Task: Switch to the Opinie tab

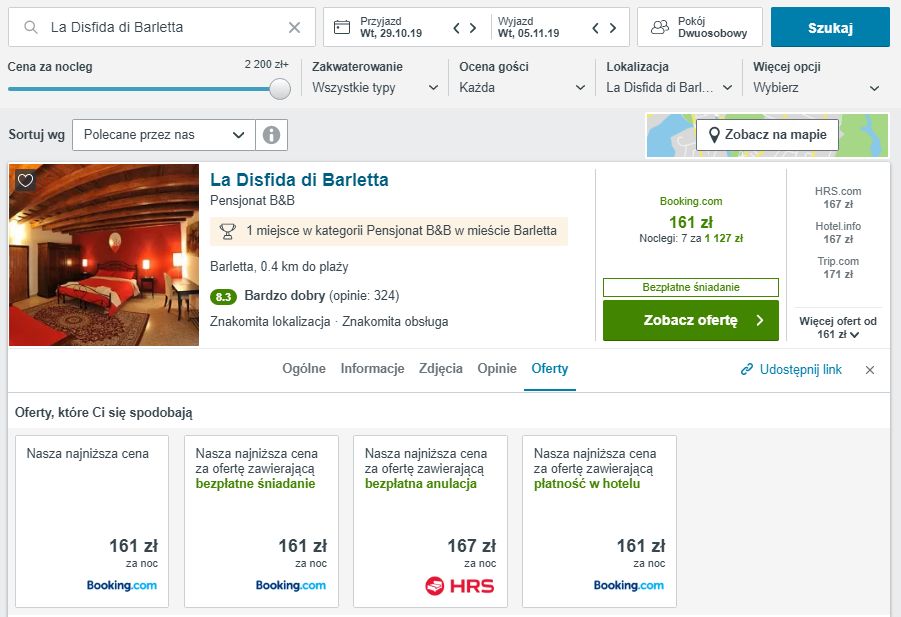Action: [497, 369]
